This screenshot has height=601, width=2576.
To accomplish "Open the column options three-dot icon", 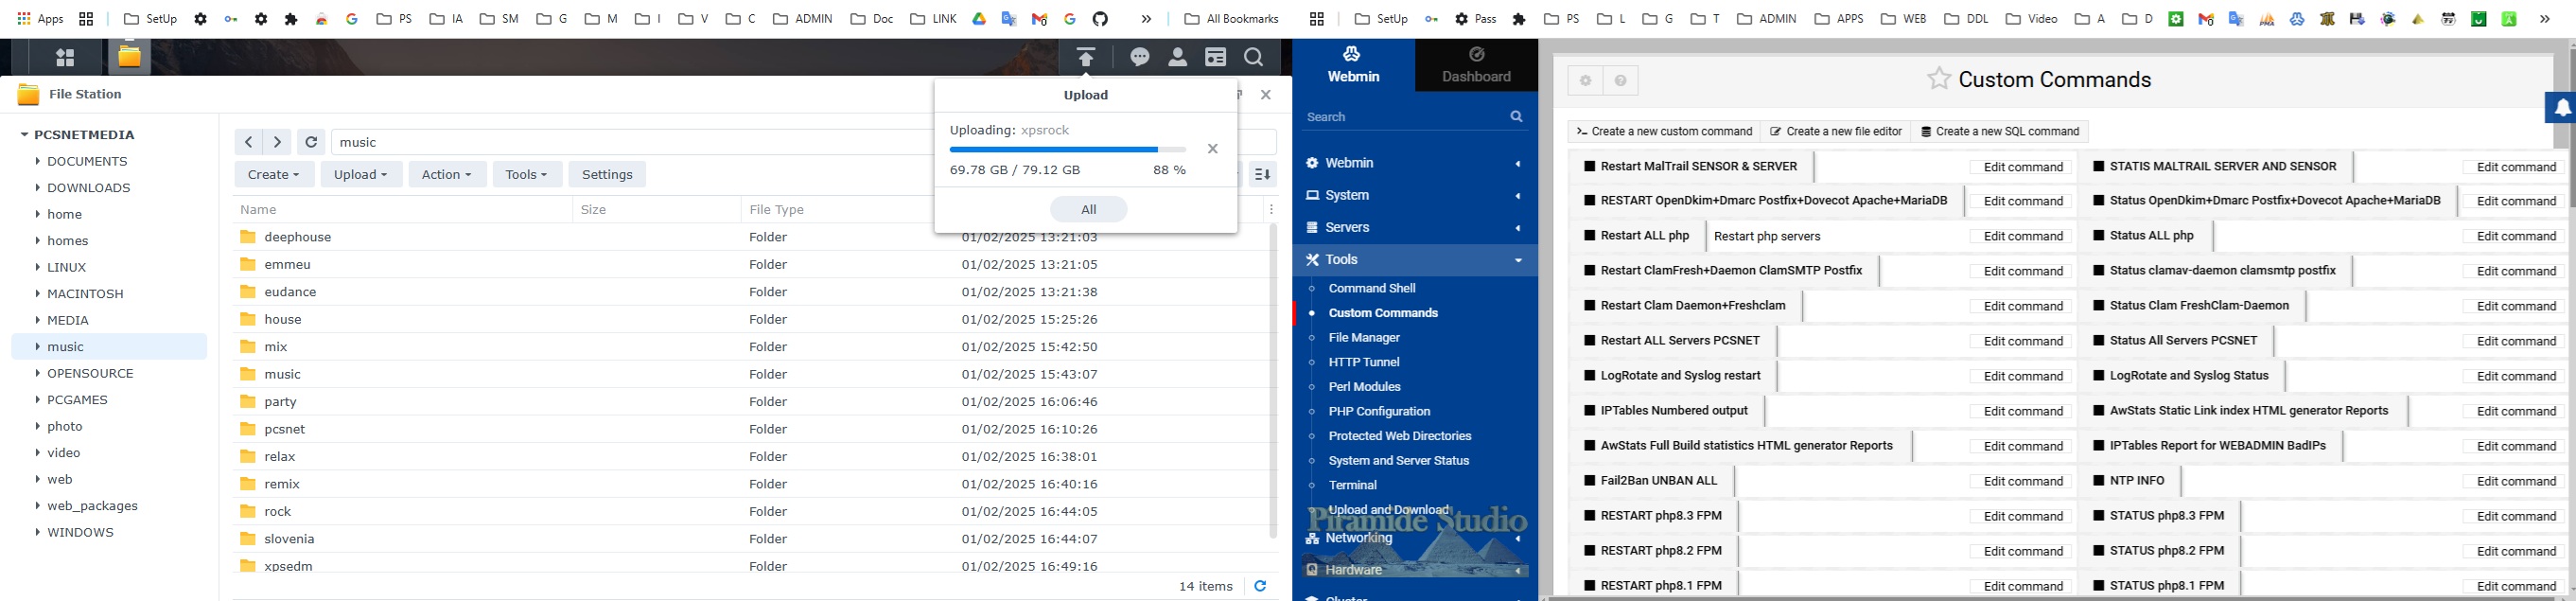I will coord(1271,210).
